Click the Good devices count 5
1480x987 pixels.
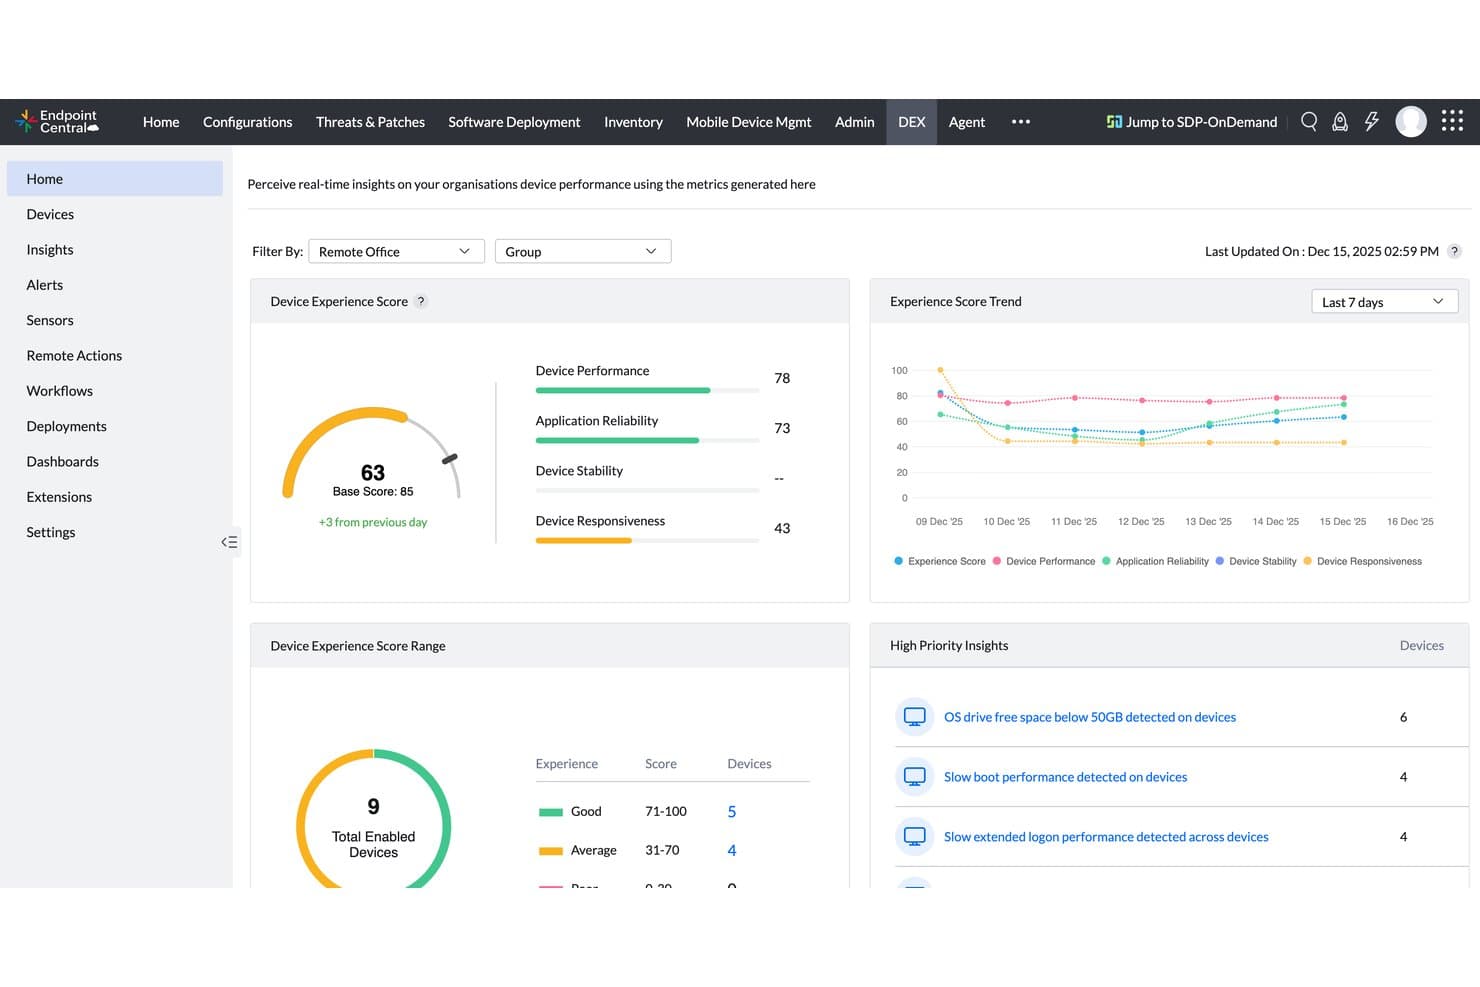point(732,812)
